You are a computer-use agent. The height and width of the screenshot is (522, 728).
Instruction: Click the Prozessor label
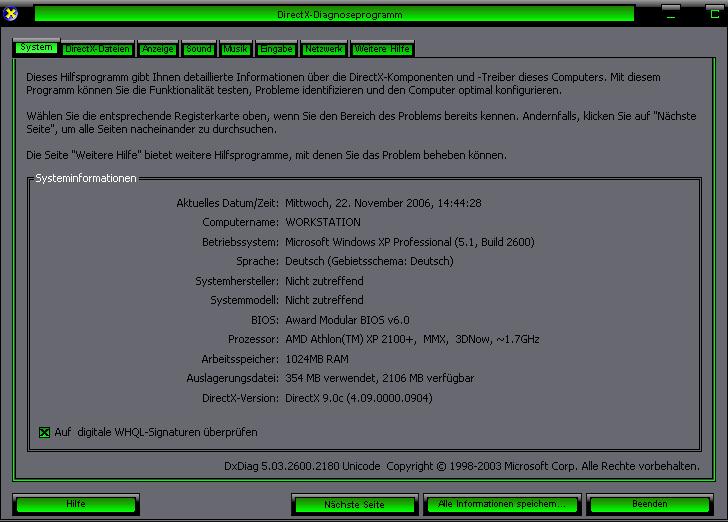tap(254, 339)
